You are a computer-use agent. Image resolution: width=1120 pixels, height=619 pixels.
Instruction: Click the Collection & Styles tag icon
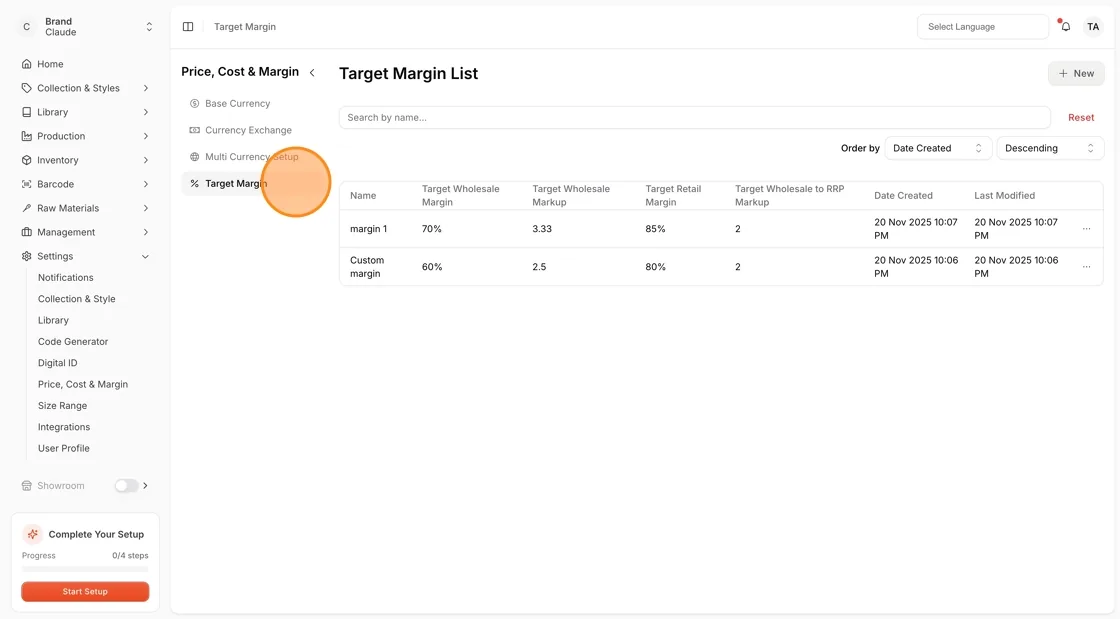[x=26, y=88]
